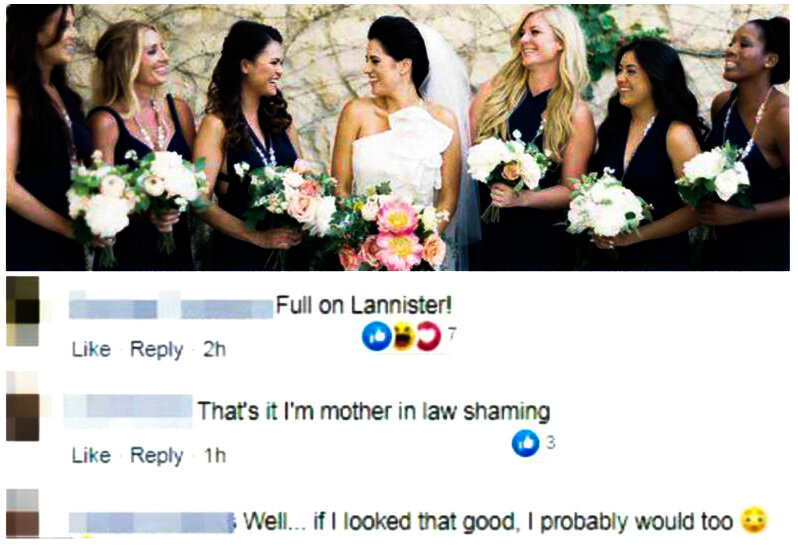Click the 2h timestamp

point(214,350)
